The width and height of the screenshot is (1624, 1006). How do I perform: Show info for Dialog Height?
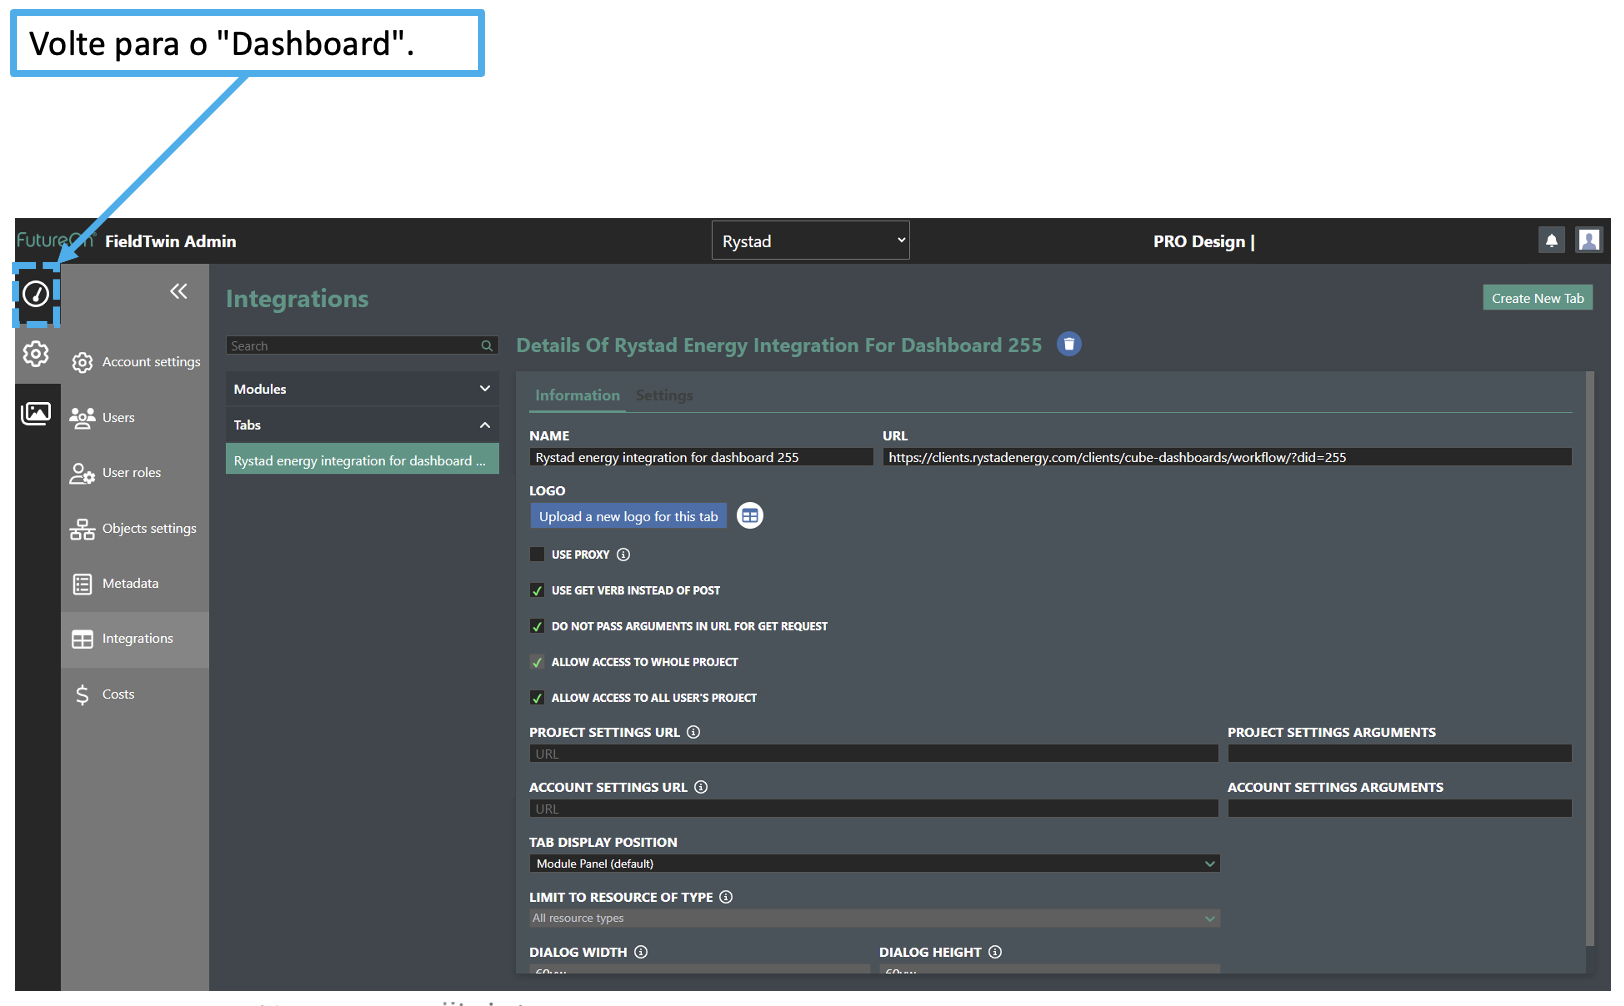pyautogui.click(x=995, y=952)
